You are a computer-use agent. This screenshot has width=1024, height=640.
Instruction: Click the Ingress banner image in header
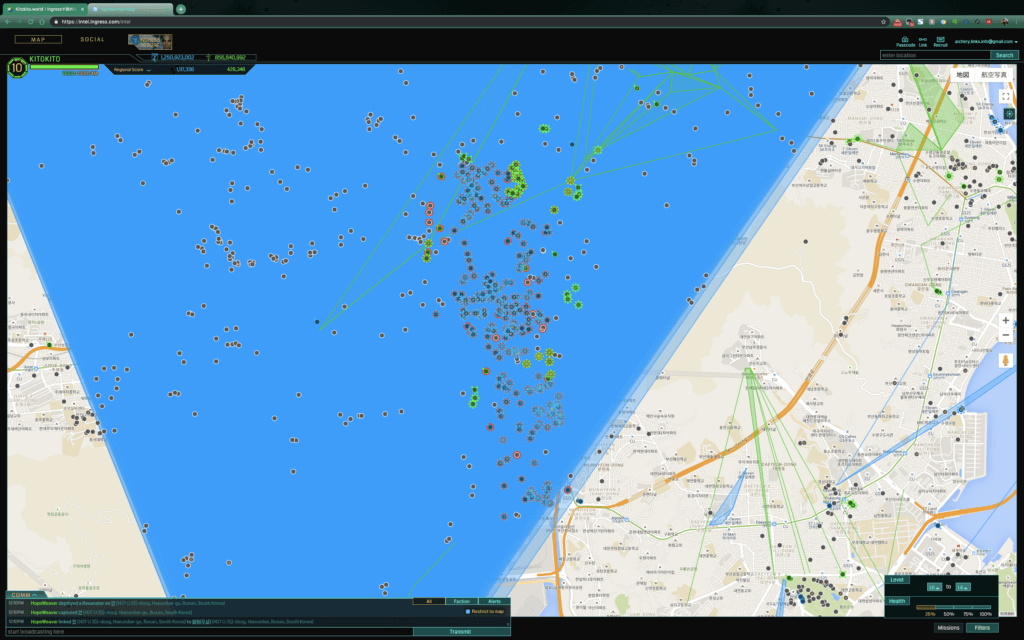click(x=150, y=42)
